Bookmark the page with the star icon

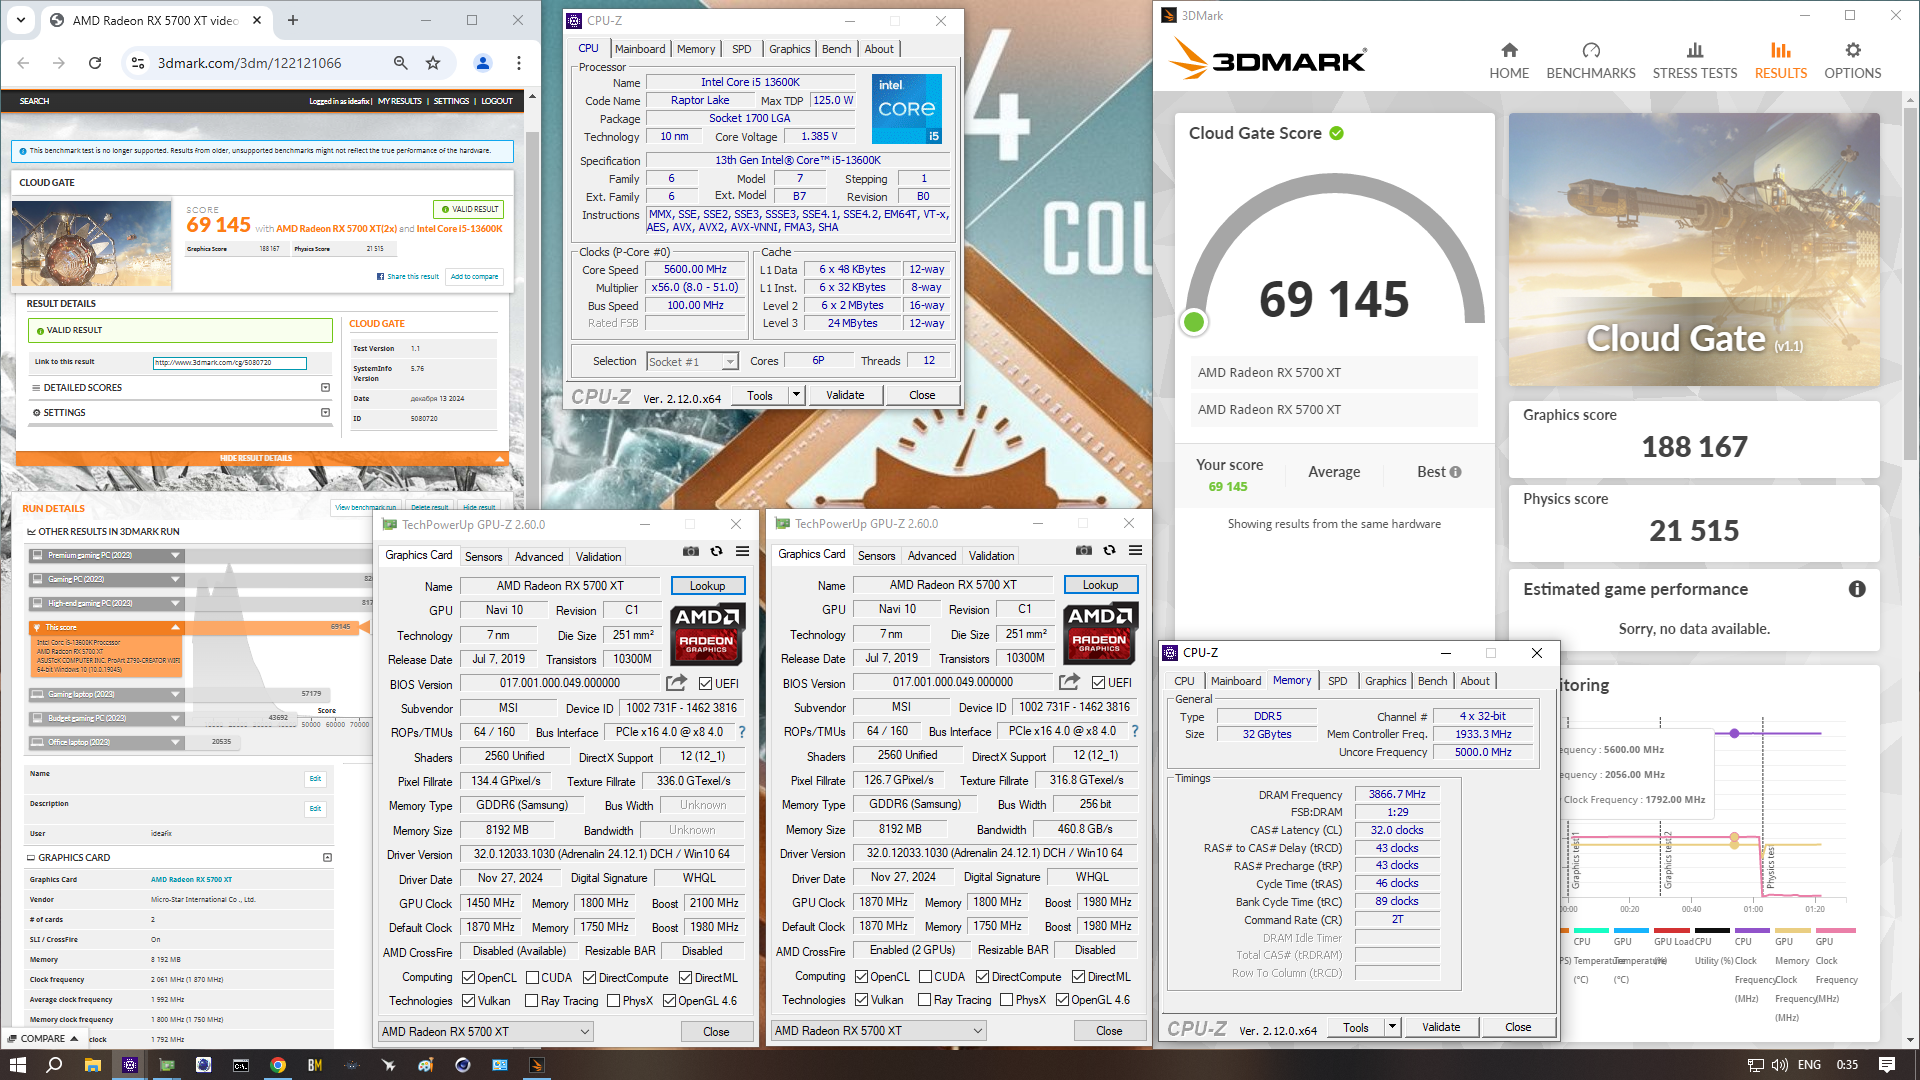433,63
